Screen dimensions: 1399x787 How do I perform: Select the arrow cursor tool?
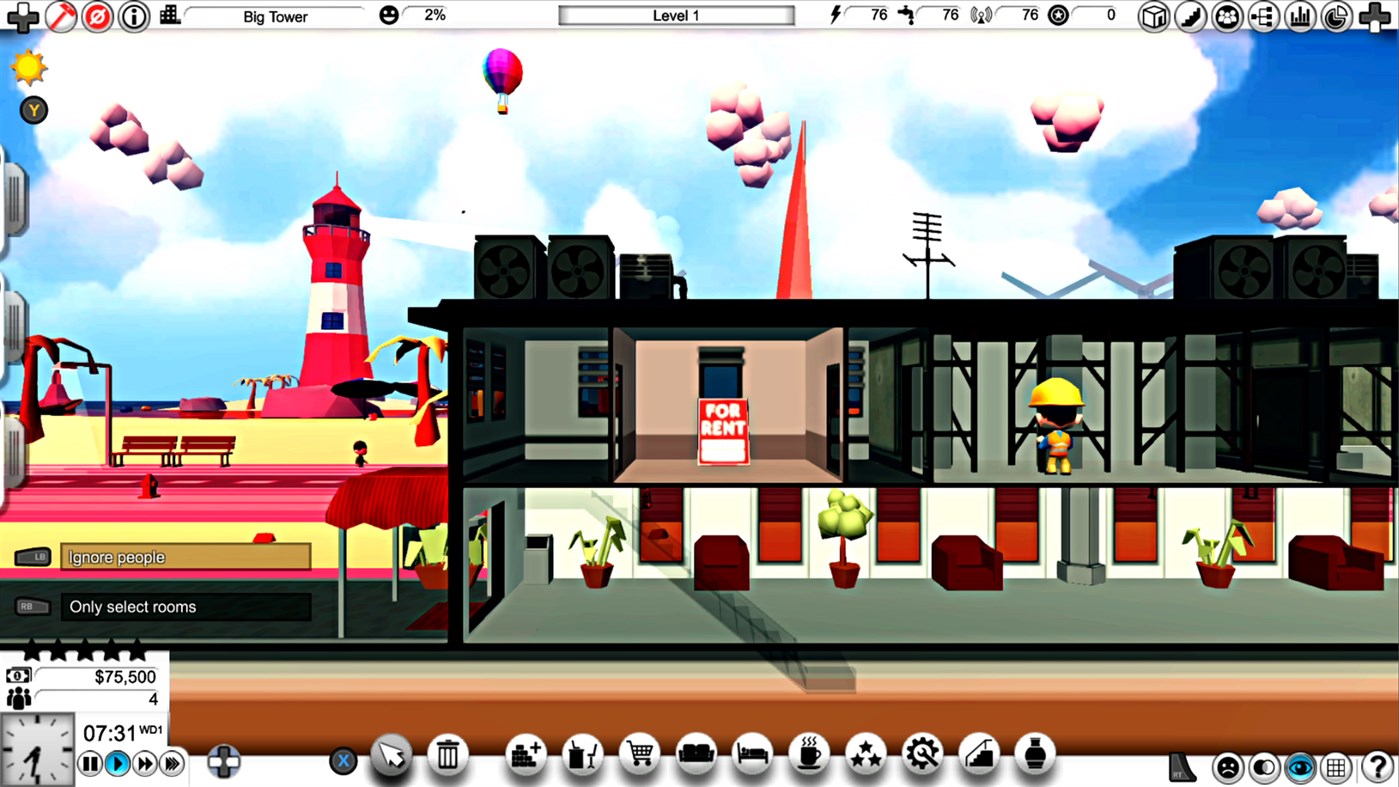391,755
